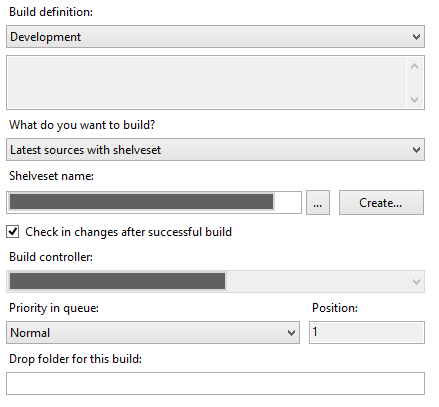The image size is (439, 407).
Task: Click the chevron arrow beside Normal priority
Action: click(x=291, y=333)
